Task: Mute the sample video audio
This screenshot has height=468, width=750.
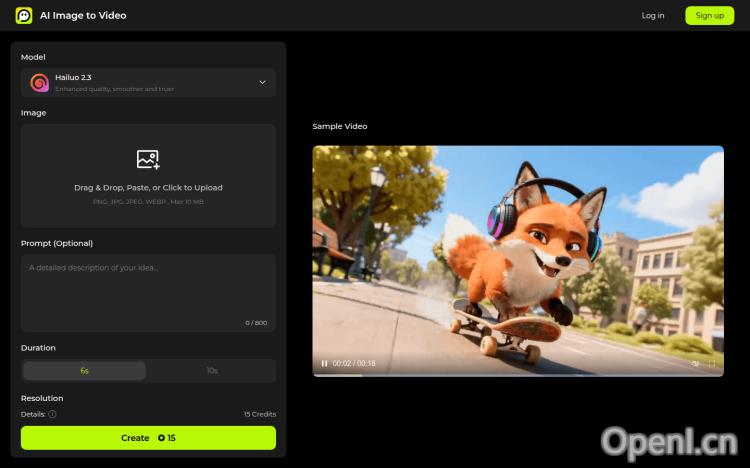Action: tap(695, 363)
